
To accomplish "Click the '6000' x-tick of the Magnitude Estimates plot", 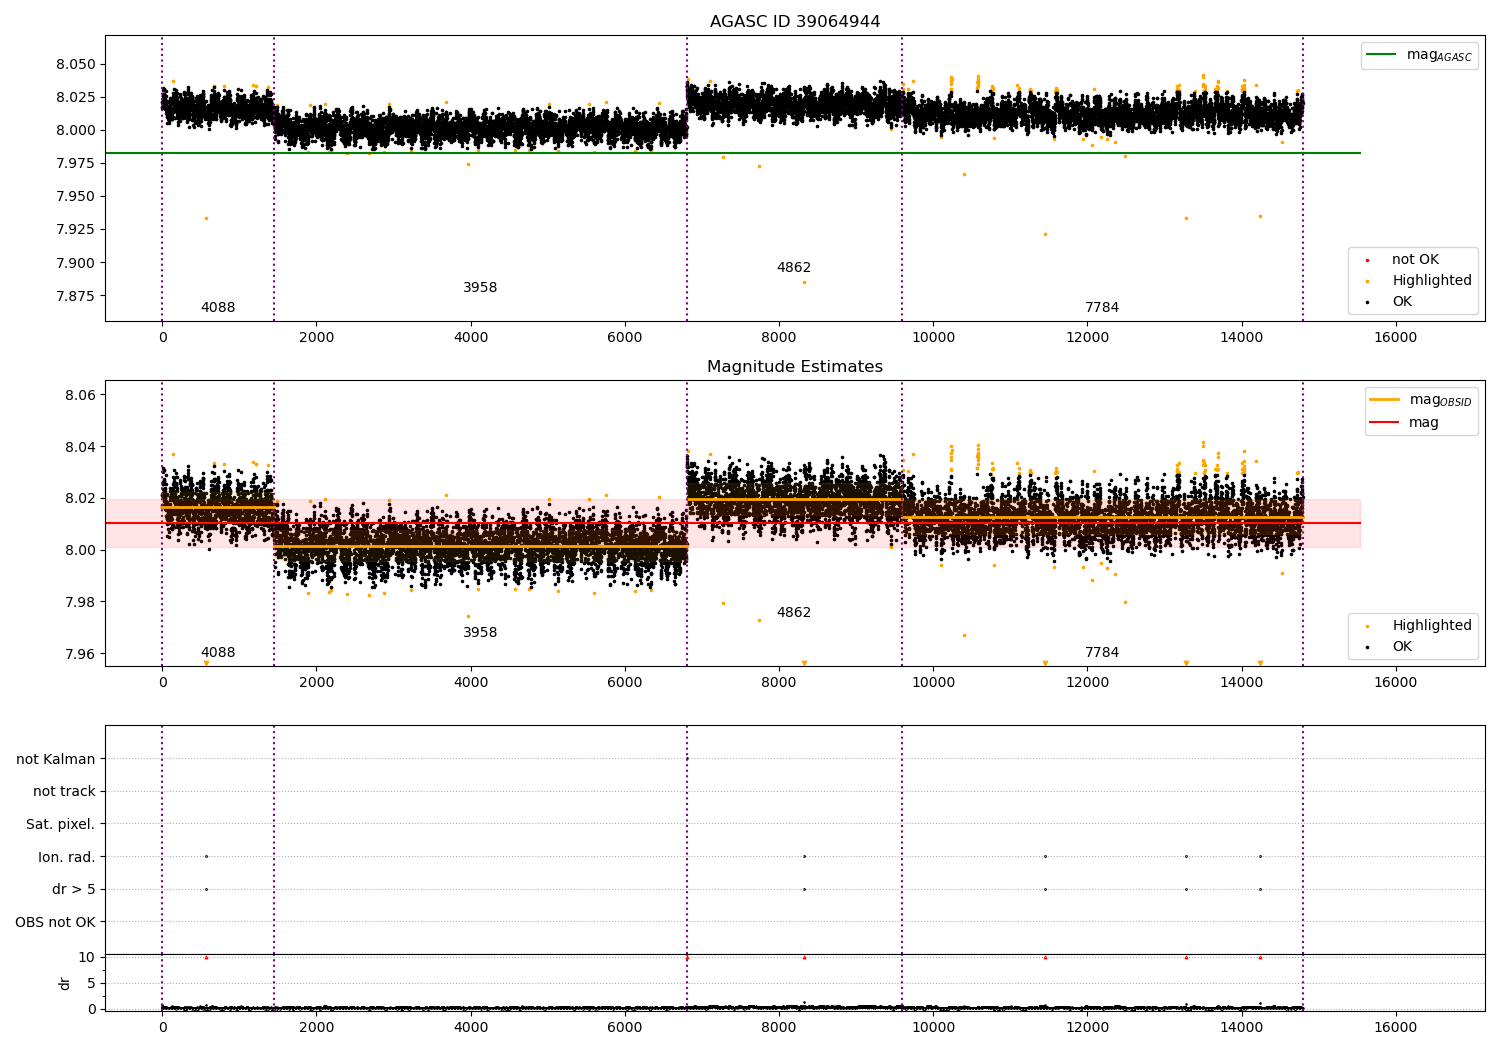I will coord(625,682).
